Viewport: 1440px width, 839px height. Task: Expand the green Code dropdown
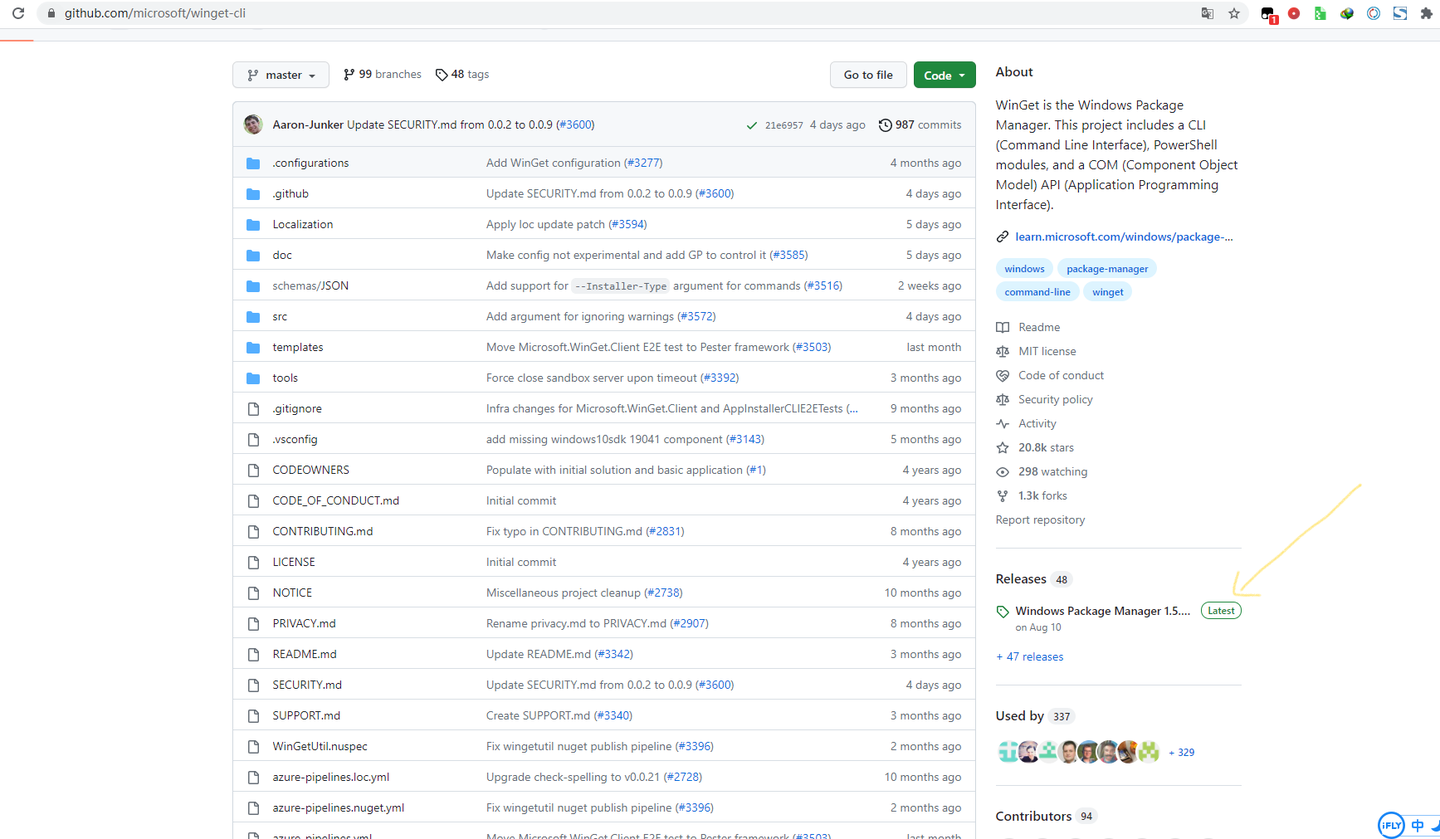944,75
